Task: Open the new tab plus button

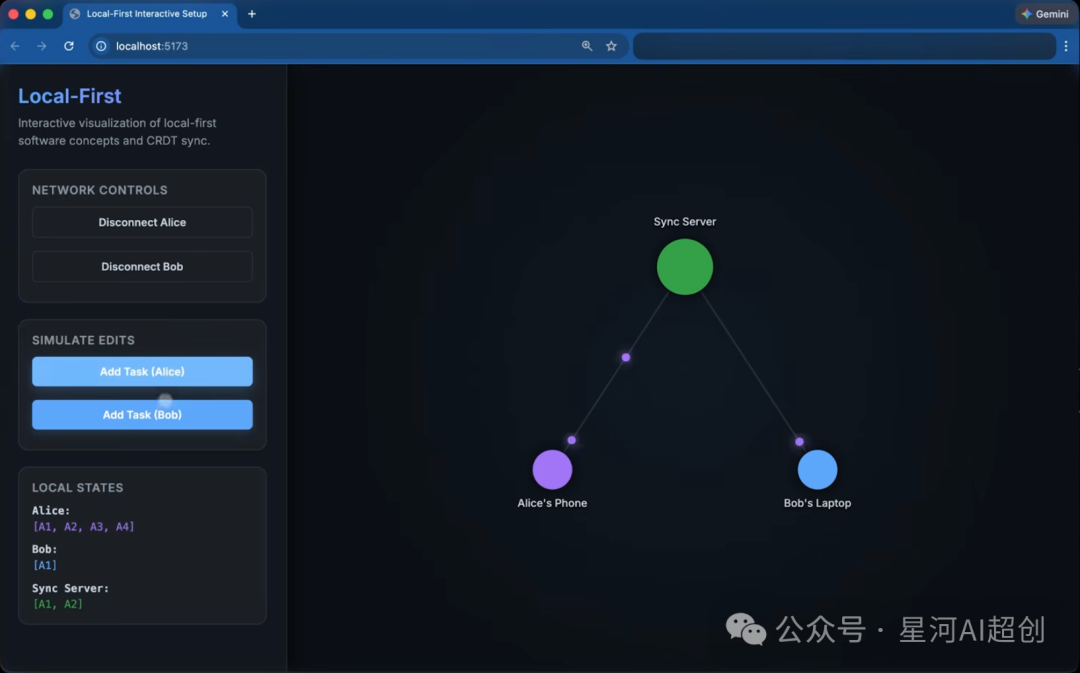Action: click(x=252, y=14)
